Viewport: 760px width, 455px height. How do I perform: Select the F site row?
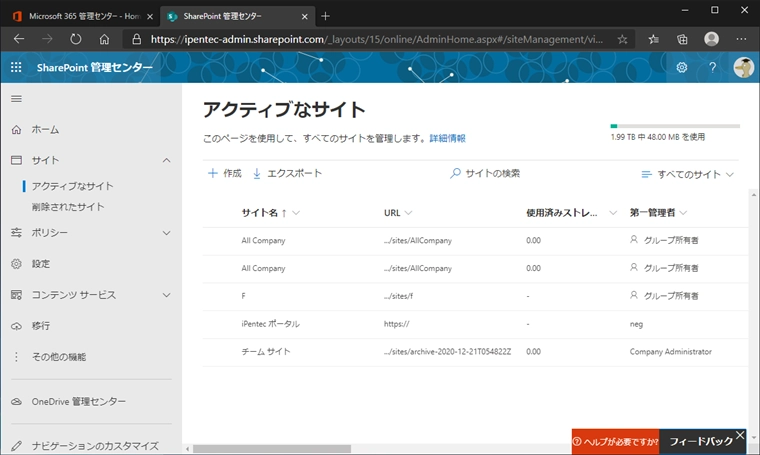(475, 296)
